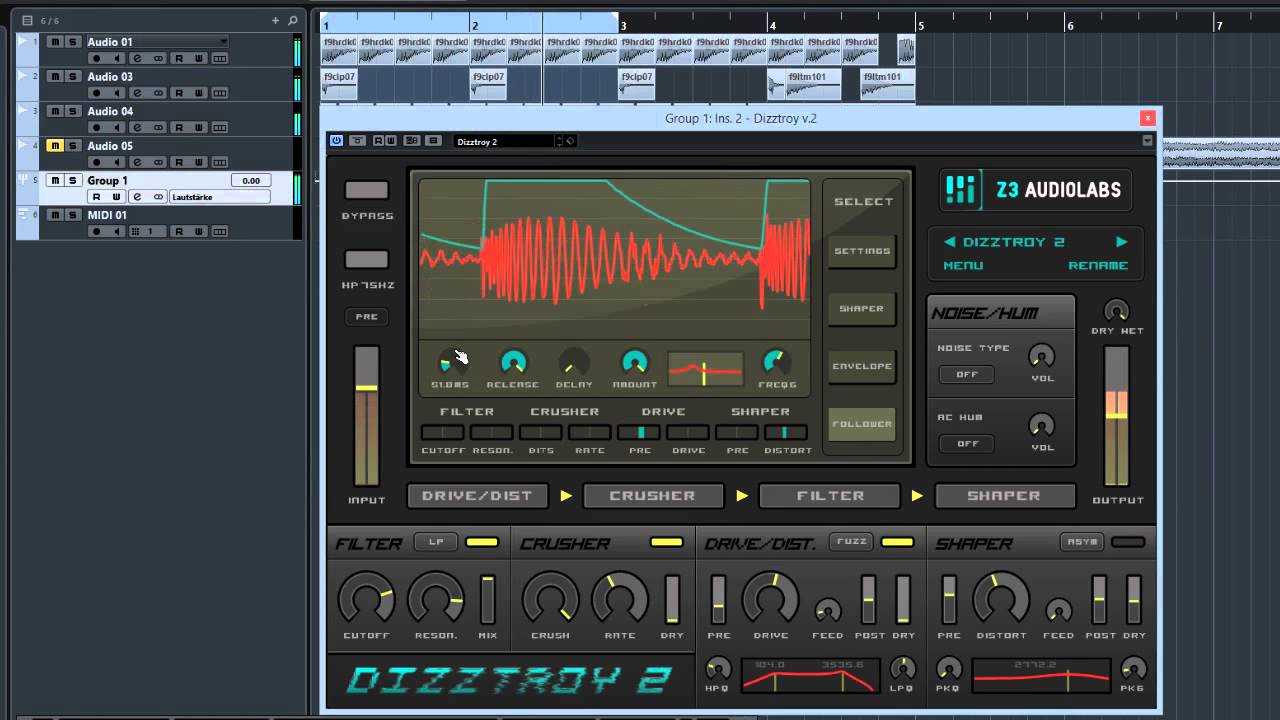Solo the Audio 01 track

point(72,42)
